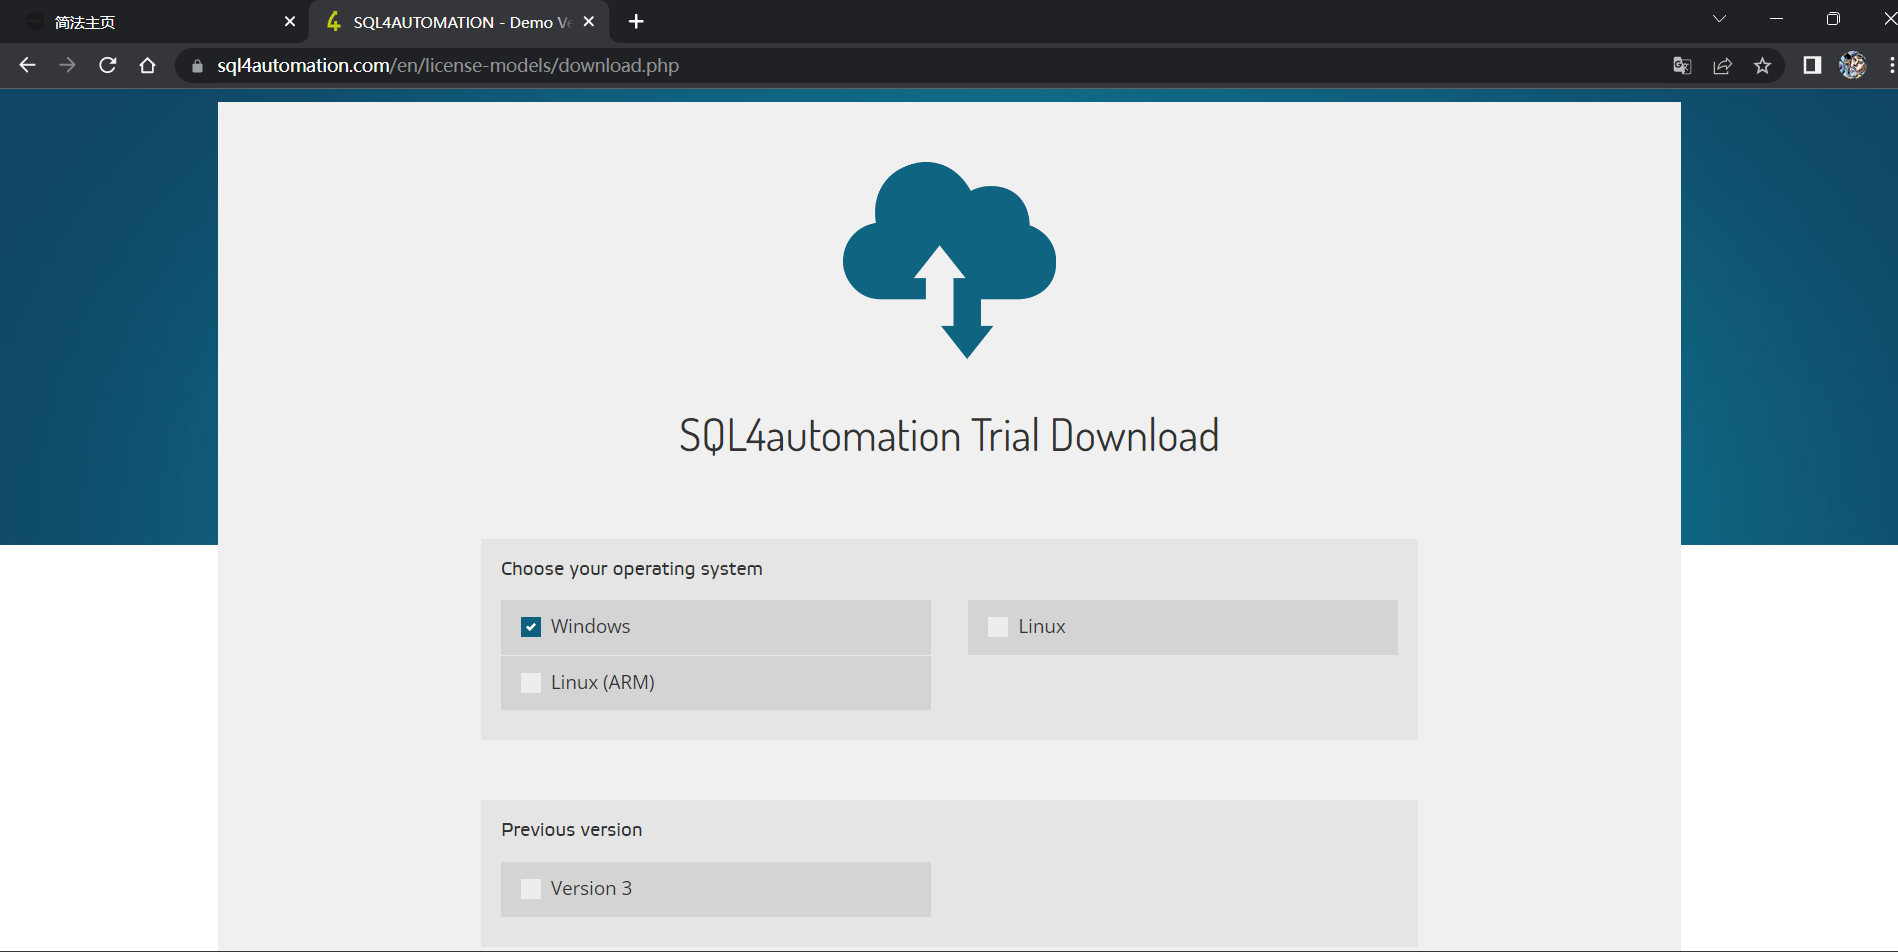Open the tab search chevron
Screen dimensions: 1898x952
pos(1719,19)
